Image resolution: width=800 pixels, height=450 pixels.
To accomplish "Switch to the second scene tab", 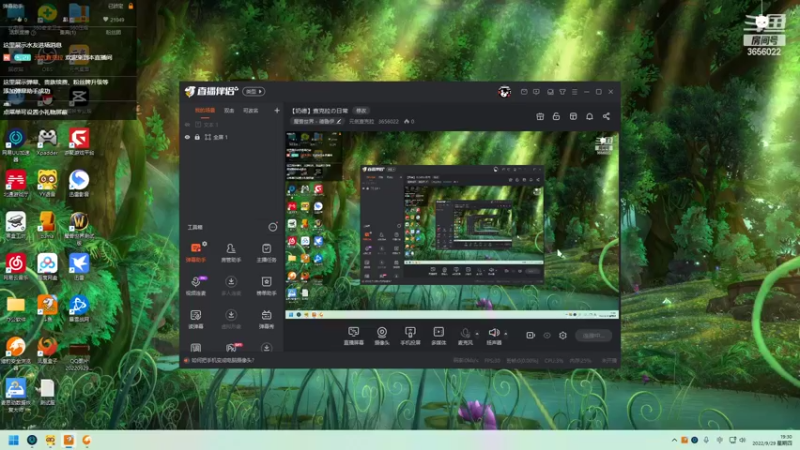I will (x=229, y=111).
